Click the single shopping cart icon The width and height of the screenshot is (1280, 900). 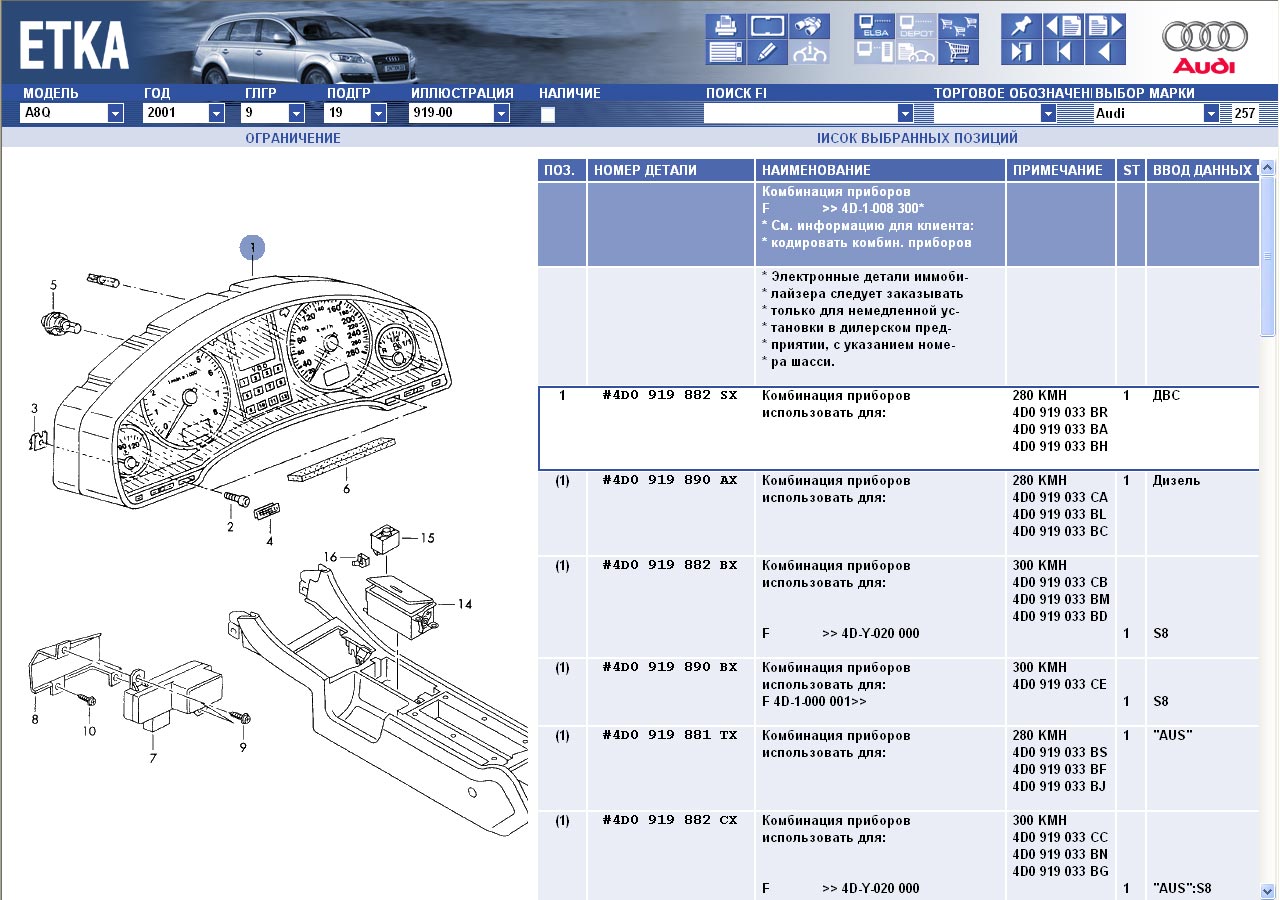point(959,52)
